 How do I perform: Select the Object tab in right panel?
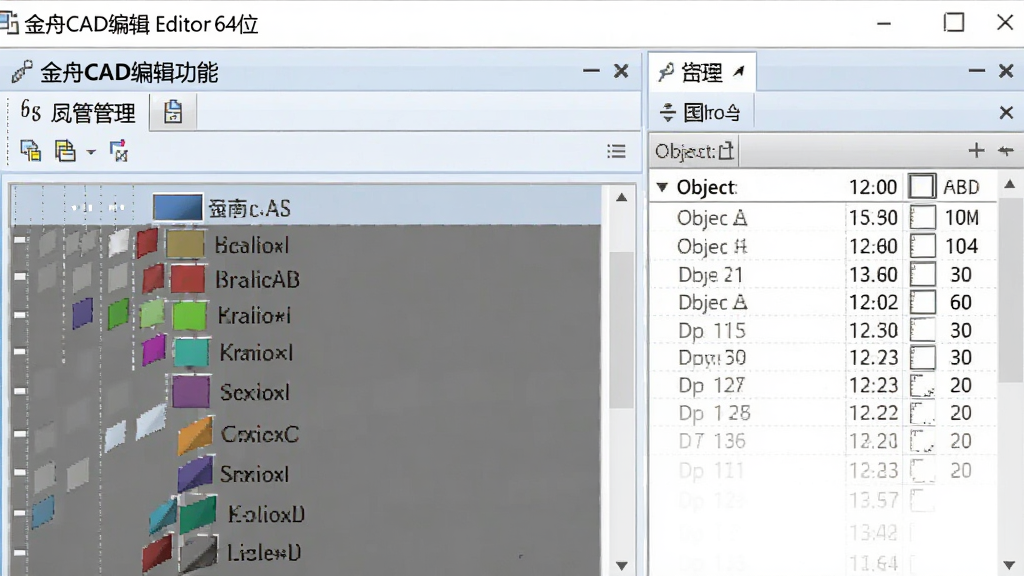tap(694, 152)
